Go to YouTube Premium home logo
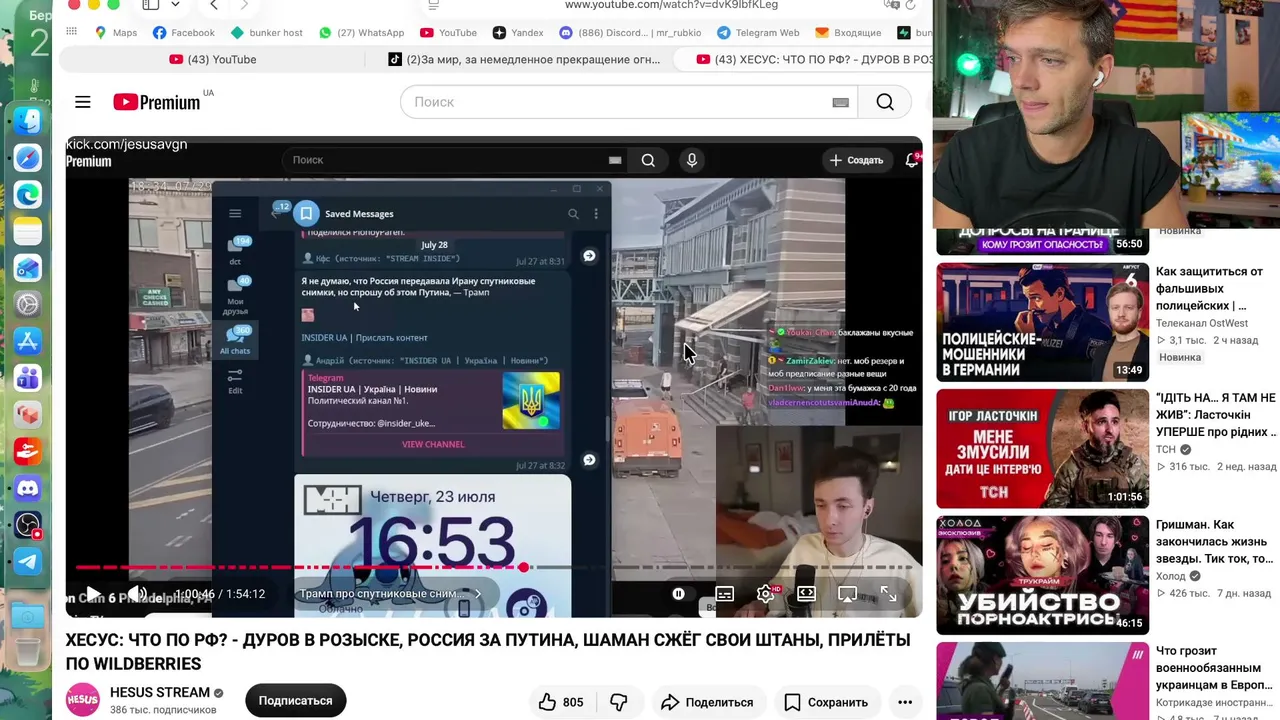This screenshot has height=720, width=1280. click(157, 102)
